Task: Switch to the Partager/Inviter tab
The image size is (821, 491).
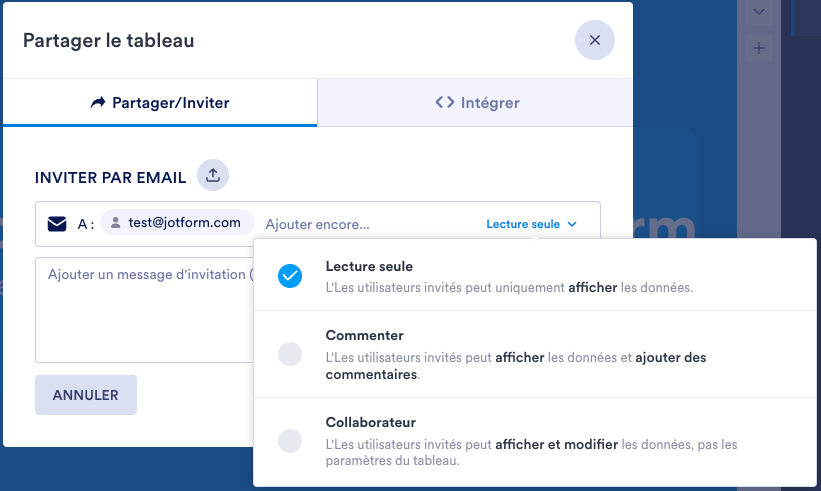Action: pyautogui.click(x=160, y=102)
